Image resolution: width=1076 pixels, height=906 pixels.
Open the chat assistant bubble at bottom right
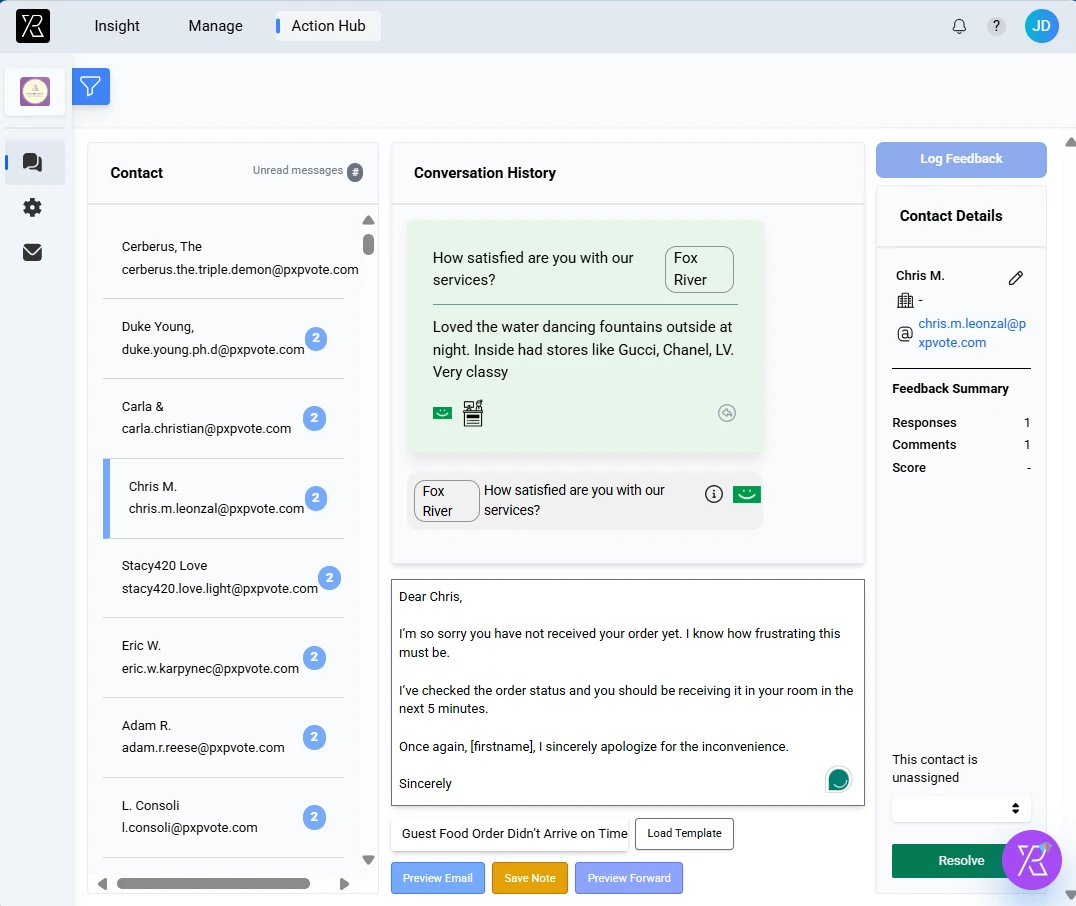point(1032,860)
